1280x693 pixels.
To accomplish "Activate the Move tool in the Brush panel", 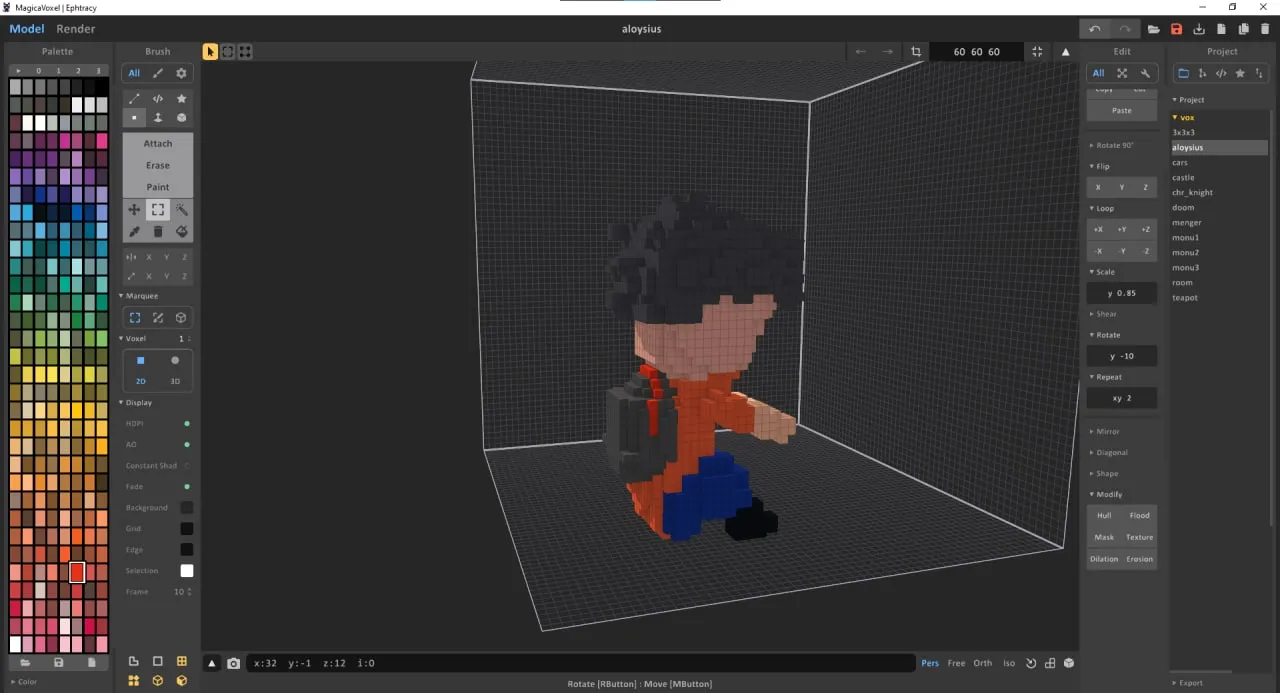I will [134, 210].
